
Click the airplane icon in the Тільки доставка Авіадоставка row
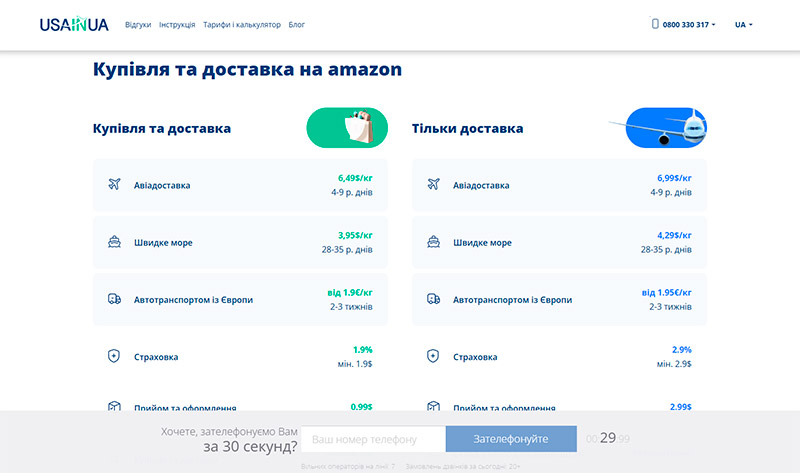(x=434, y=184)
